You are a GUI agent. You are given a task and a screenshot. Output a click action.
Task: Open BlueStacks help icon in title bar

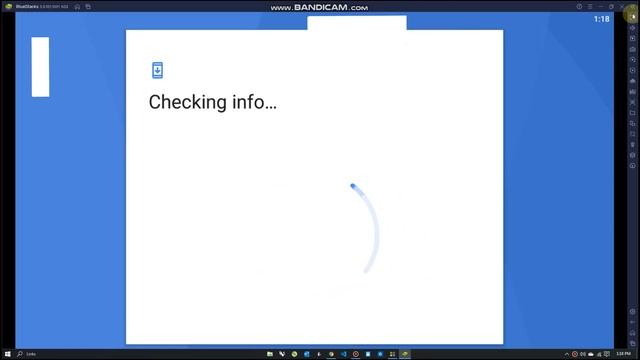pyautogui.click(x=579, y=7)
